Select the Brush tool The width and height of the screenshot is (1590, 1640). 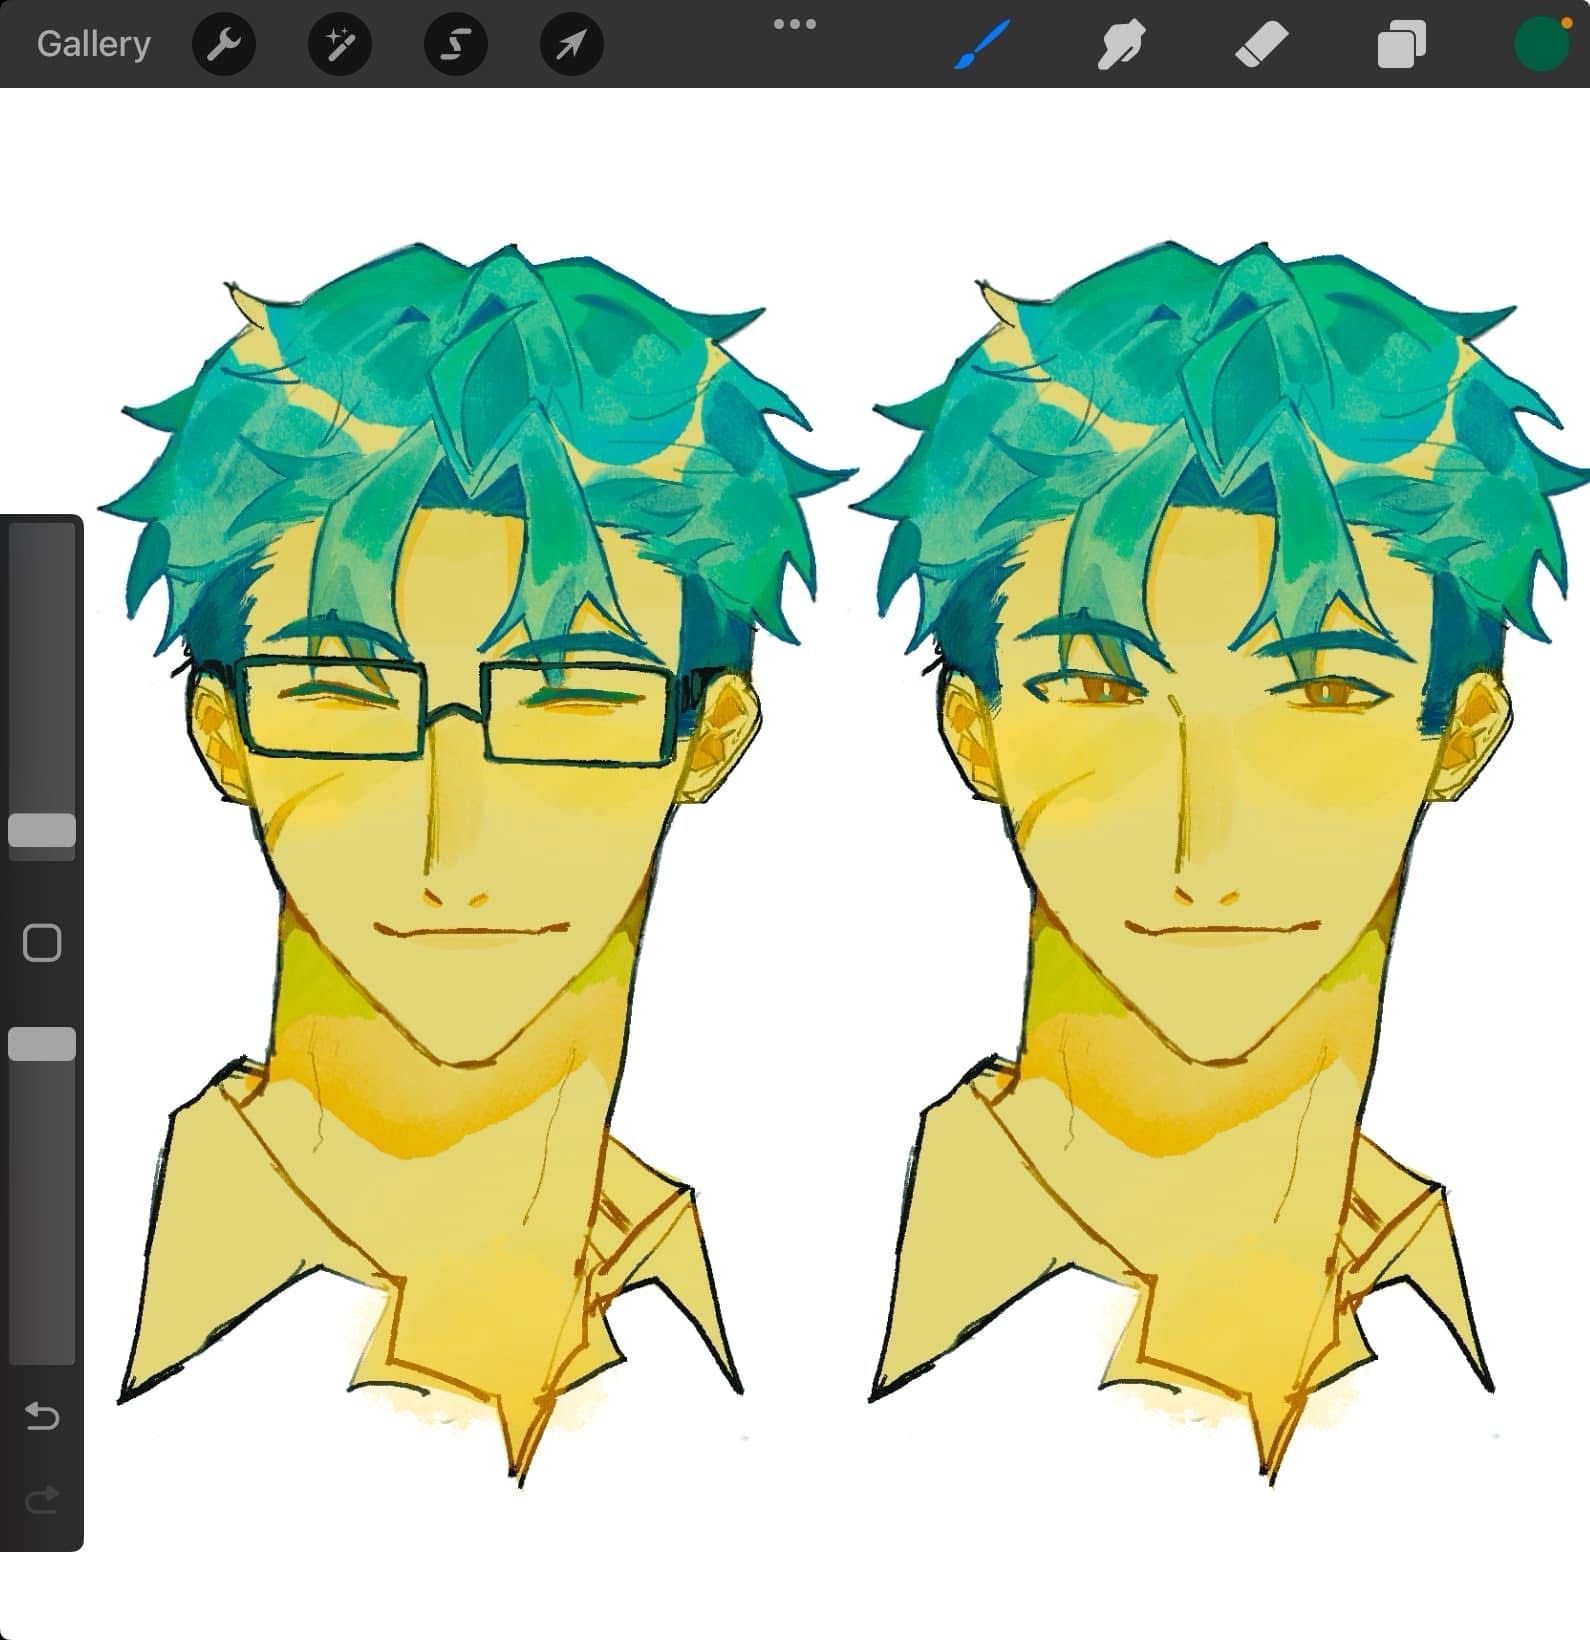click(981, 44)
